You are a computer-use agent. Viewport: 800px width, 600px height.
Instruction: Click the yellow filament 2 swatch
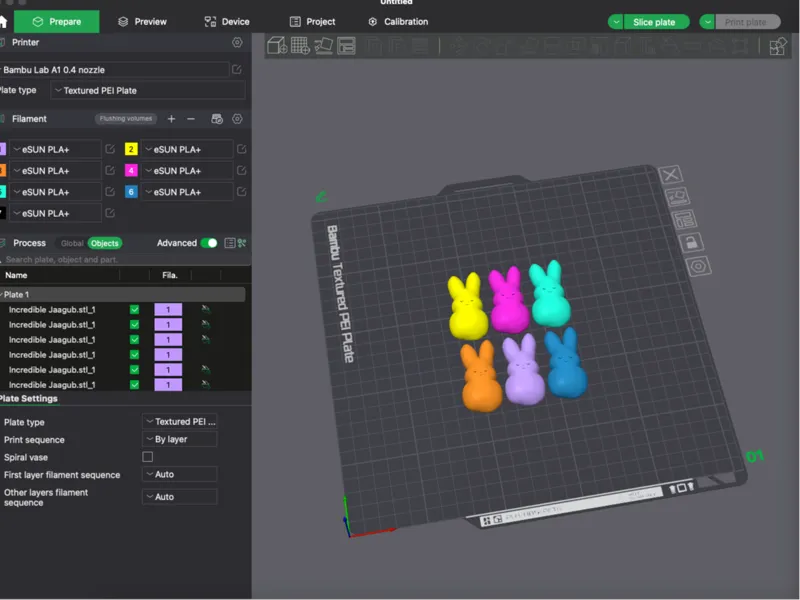click(131, 149)
